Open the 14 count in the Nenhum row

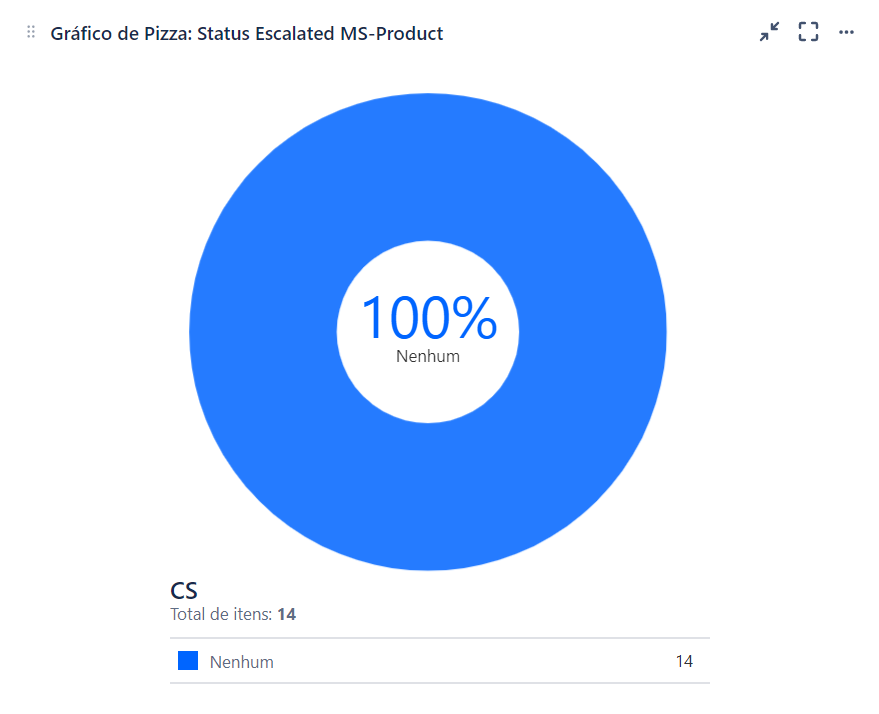point(684,661)
